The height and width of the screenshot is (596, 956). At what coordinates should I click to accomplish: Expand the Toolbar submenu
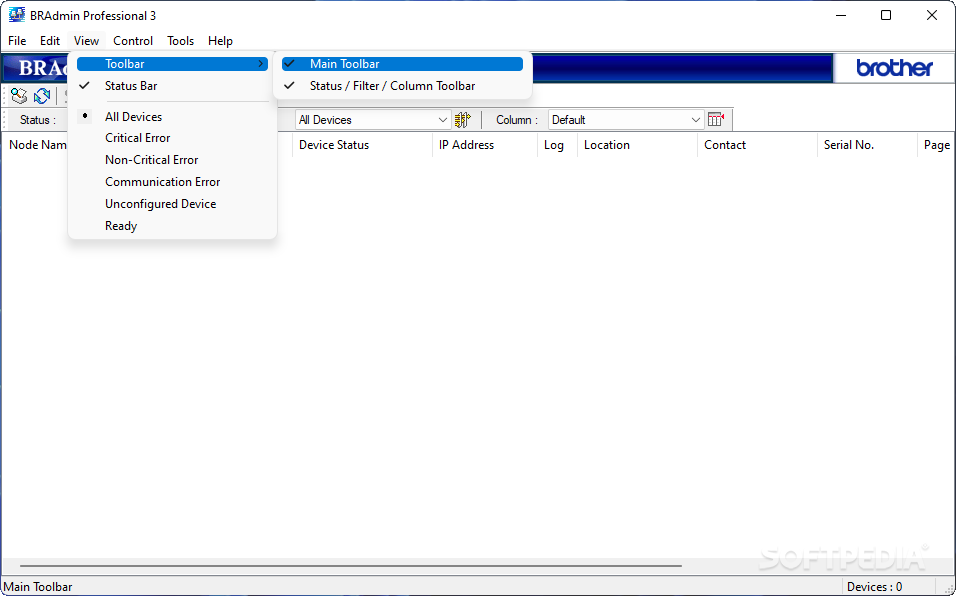tap(173, 64)
